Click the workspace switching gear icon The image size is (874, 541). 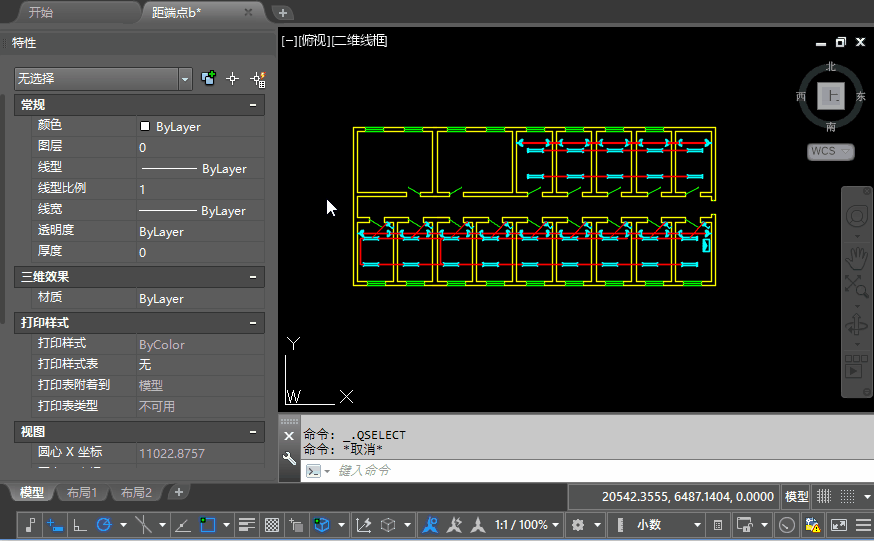tap(578, 524)
